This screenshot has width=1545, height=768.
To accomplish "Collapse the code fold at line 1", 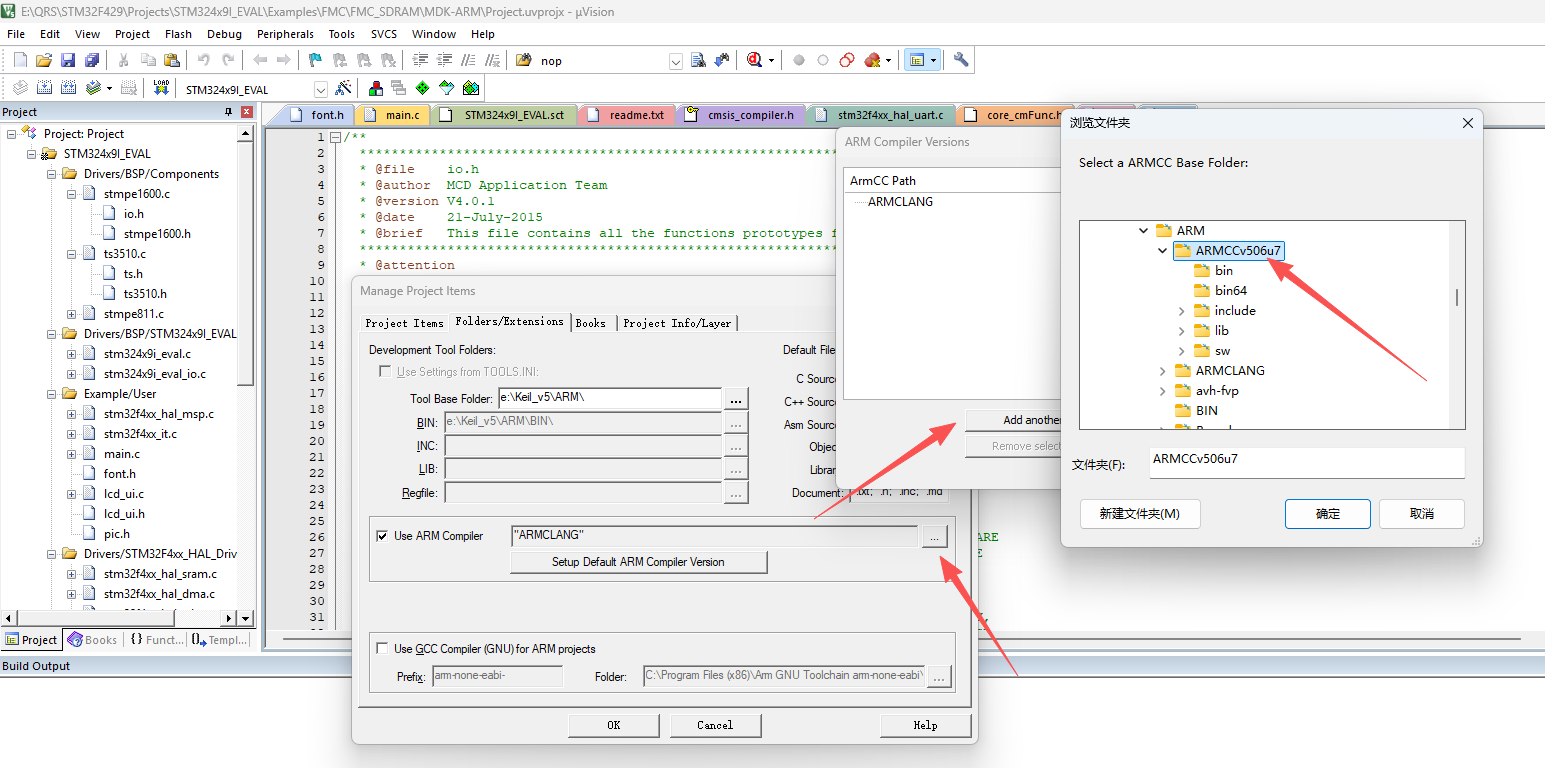I will click(335, 138).
